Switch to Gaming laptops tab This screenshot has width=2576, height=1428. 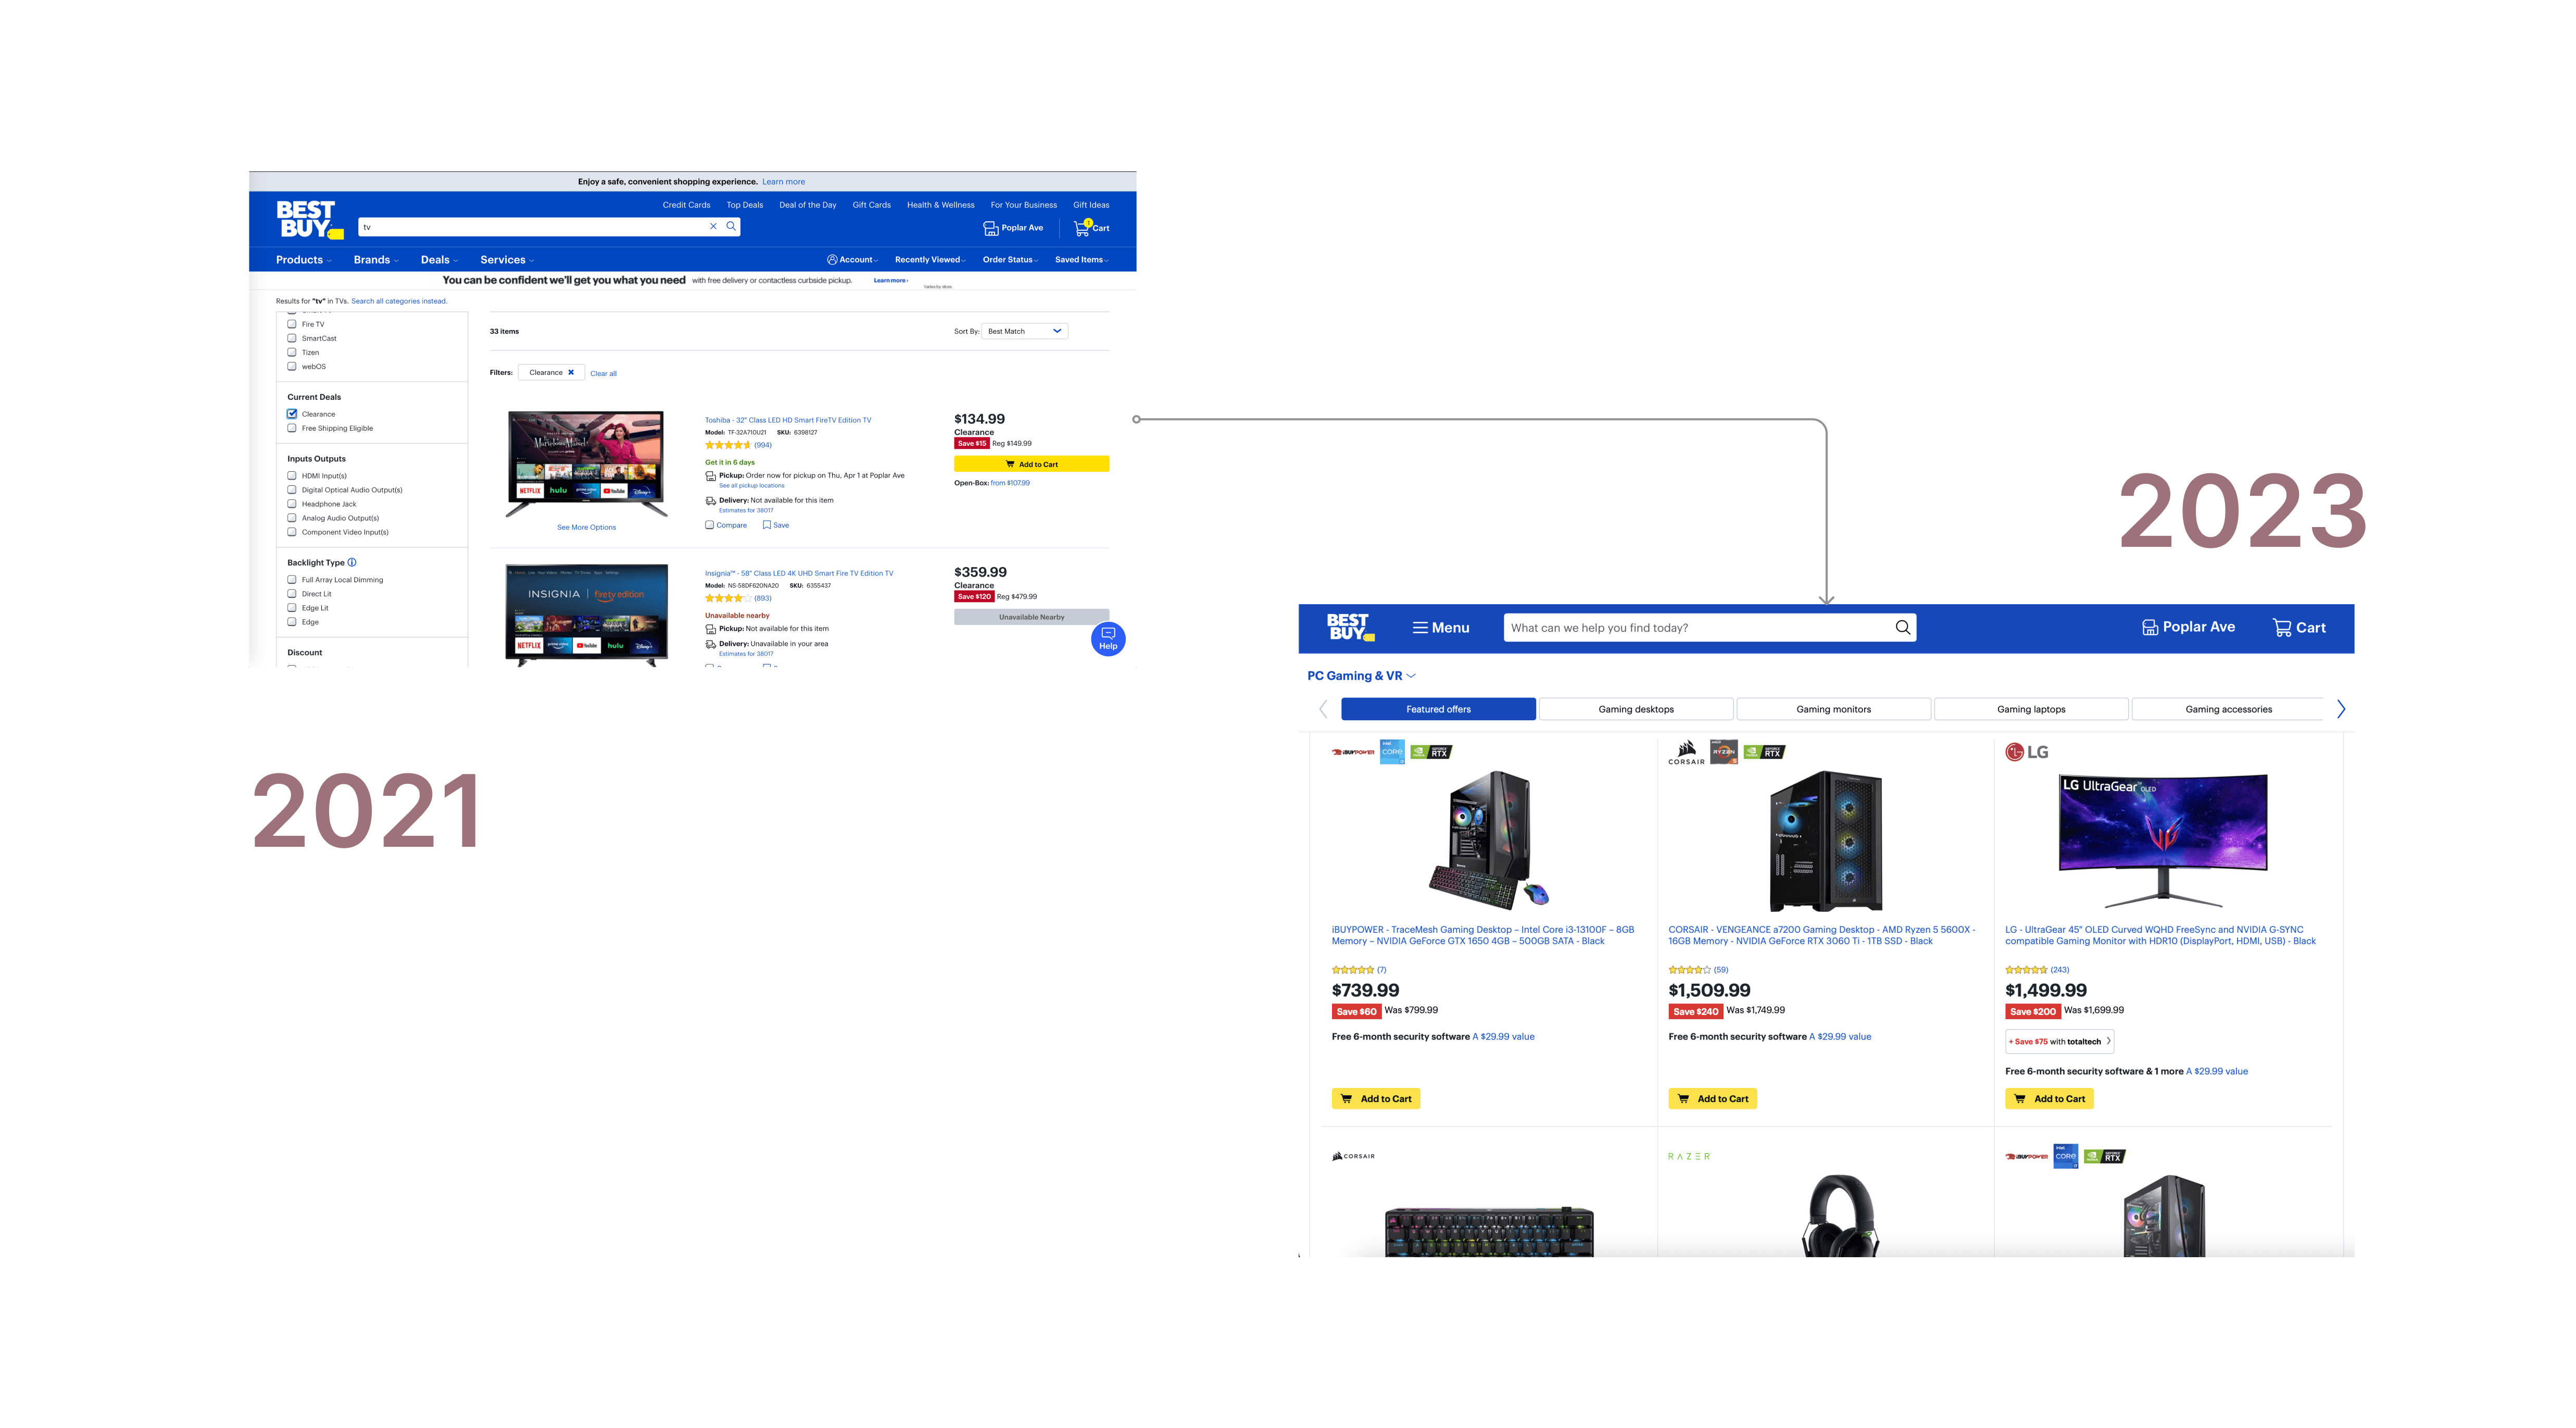pyautogui.click(x=2031, y=709)
